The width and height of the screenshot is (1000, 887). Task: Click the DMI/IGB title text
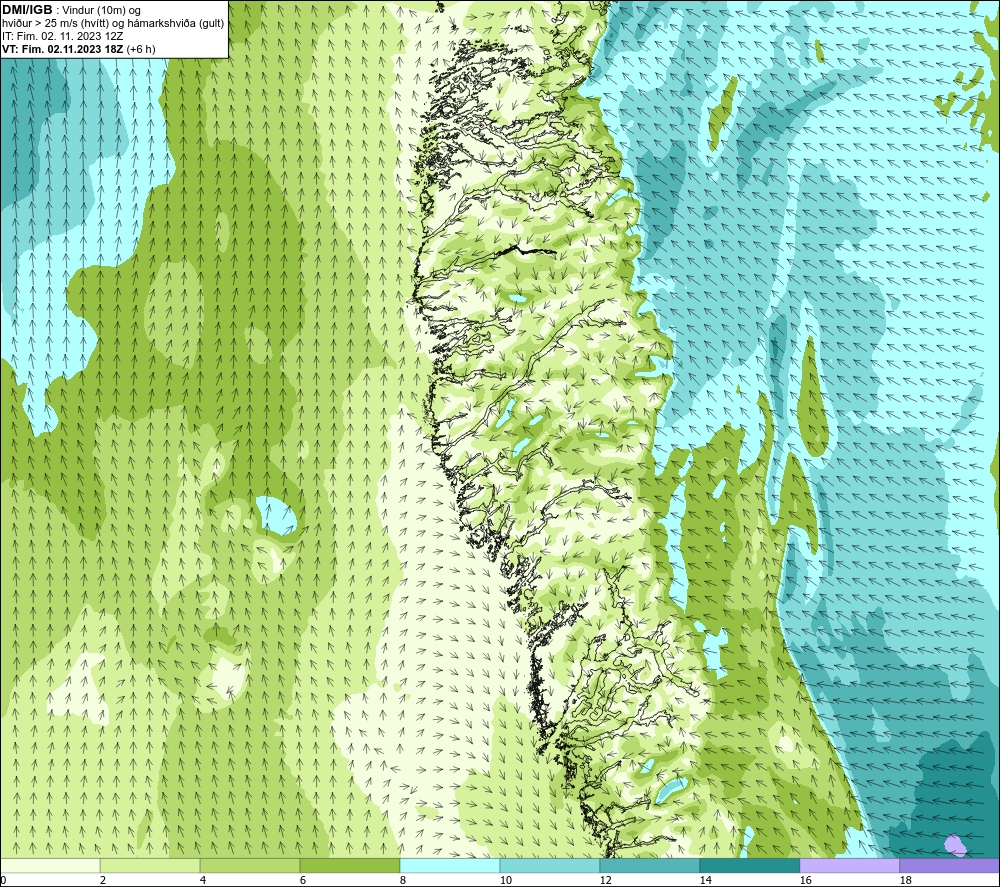(x=27, y=10)
